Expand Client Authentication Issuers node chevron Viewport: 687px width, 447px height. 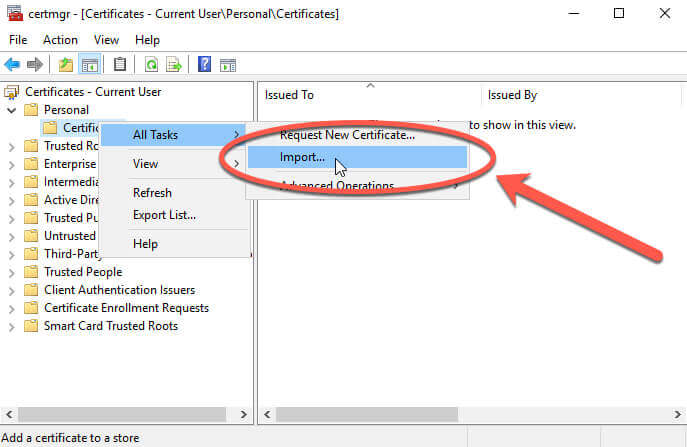pos(11,291)
